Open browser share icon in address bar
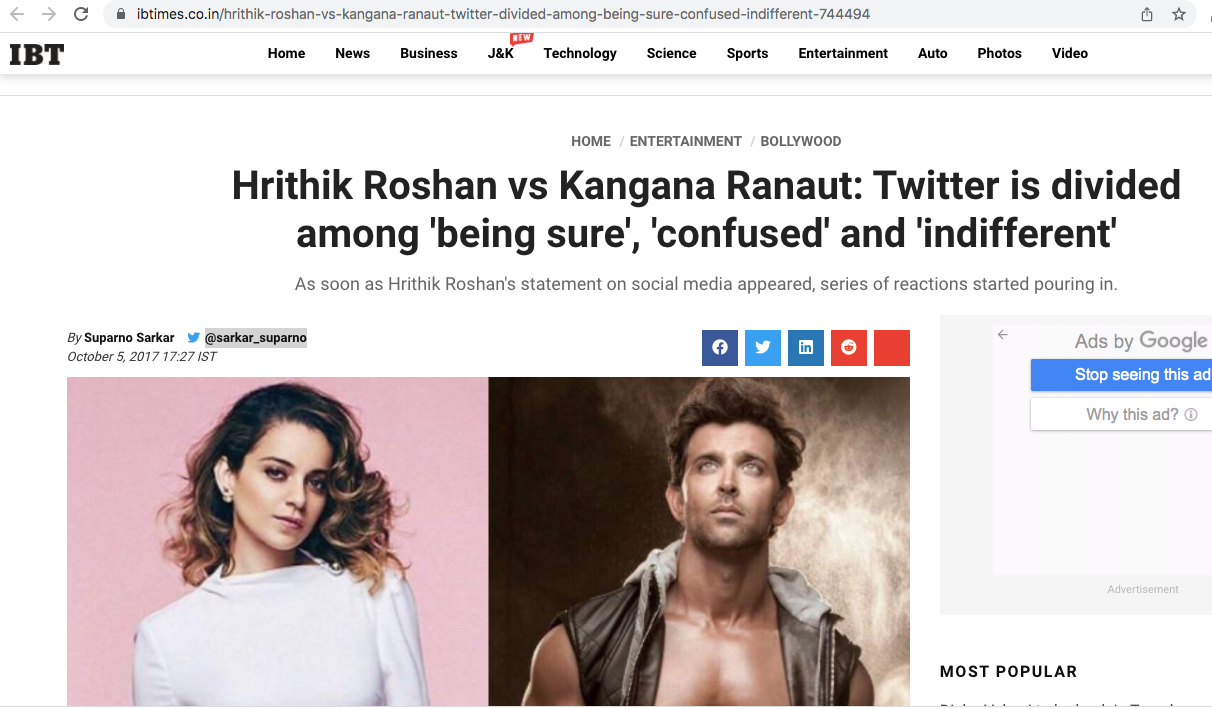 coord(1147,14)
